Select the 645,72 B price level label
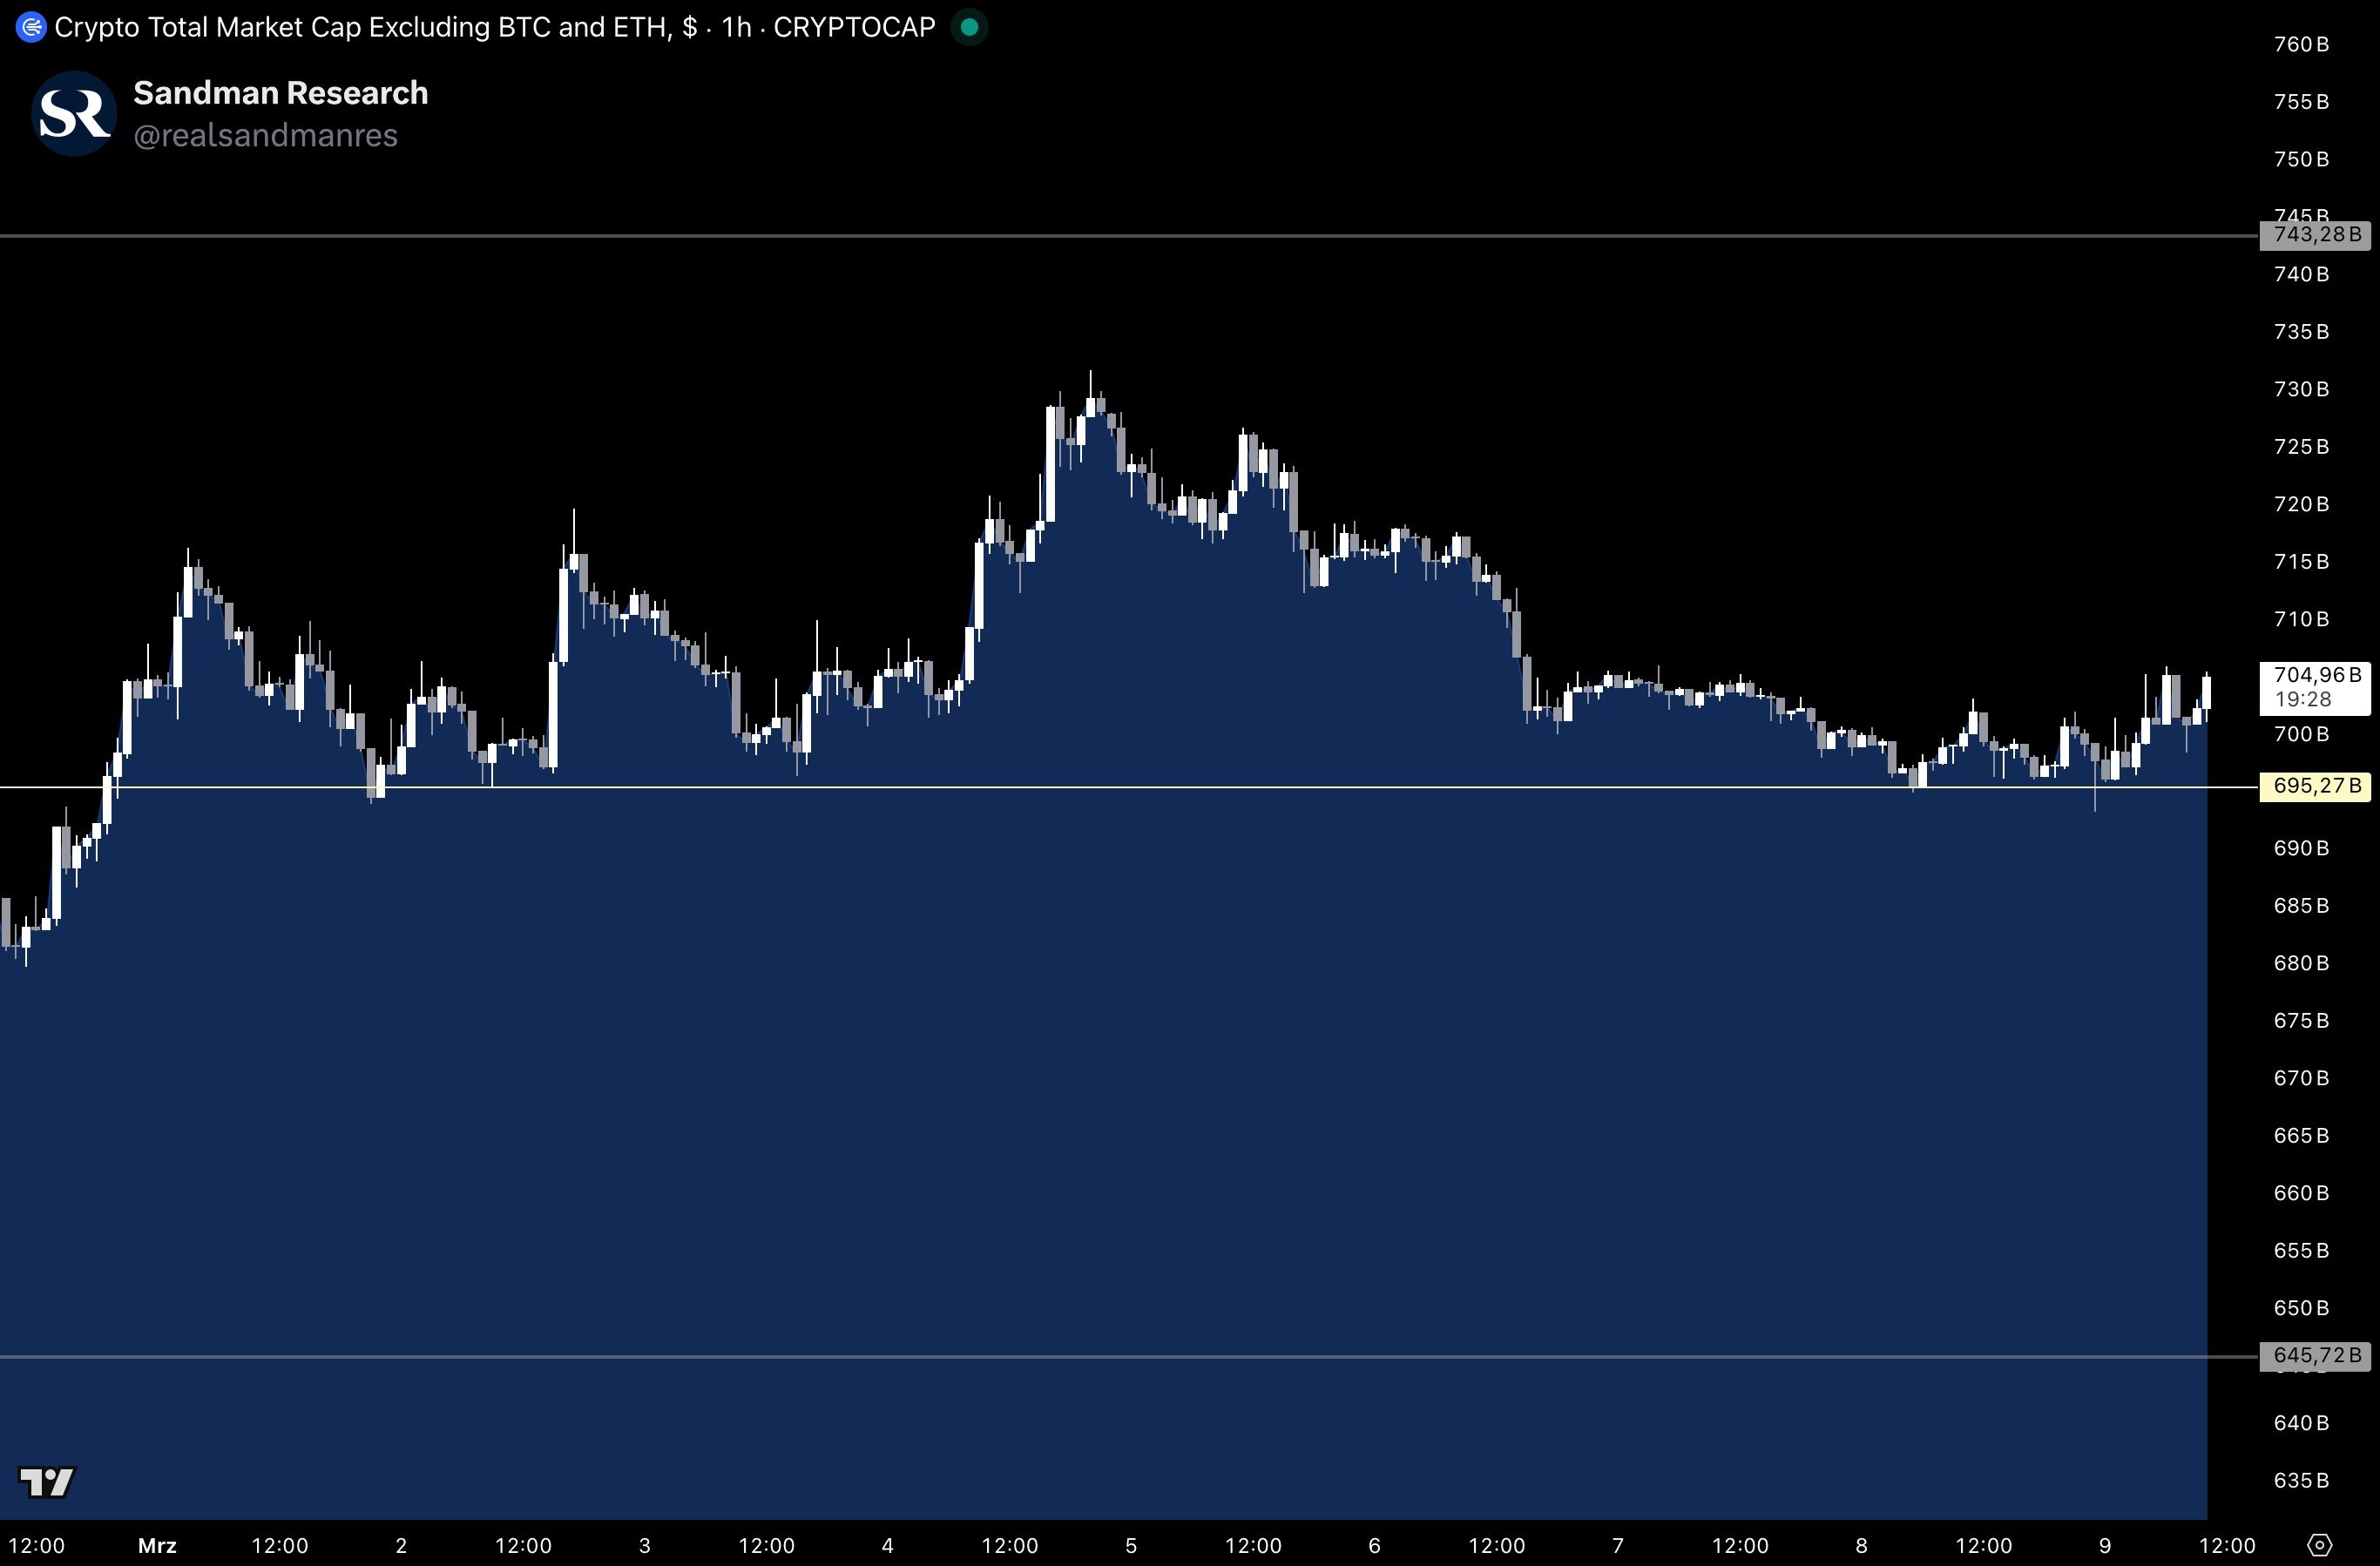Viewport: 2380px width, 1566px height. pos(2316,1356)
